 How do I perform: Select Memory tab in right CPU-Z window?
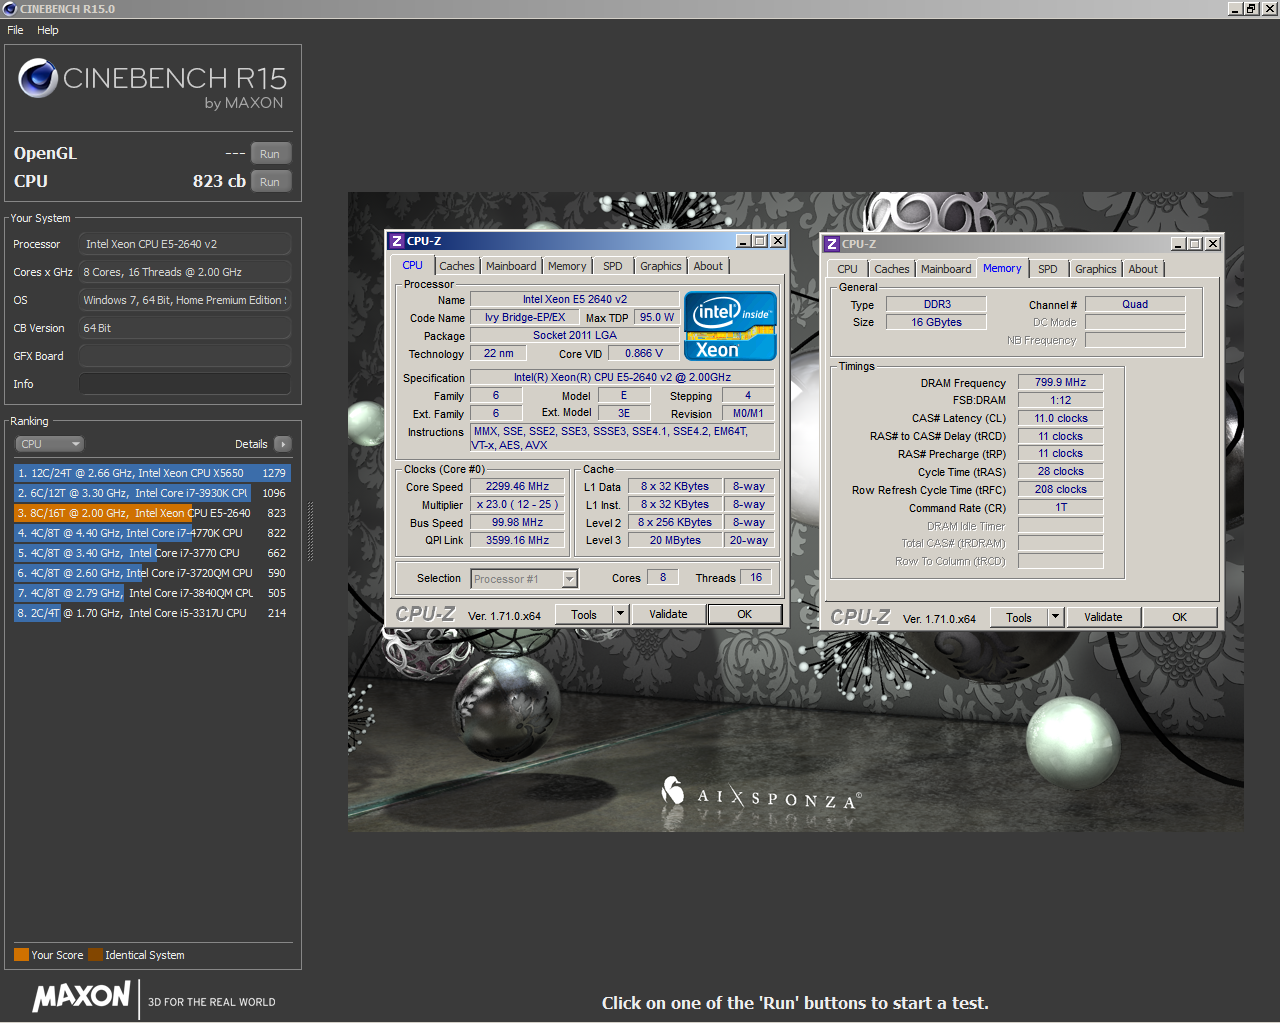1002,268
